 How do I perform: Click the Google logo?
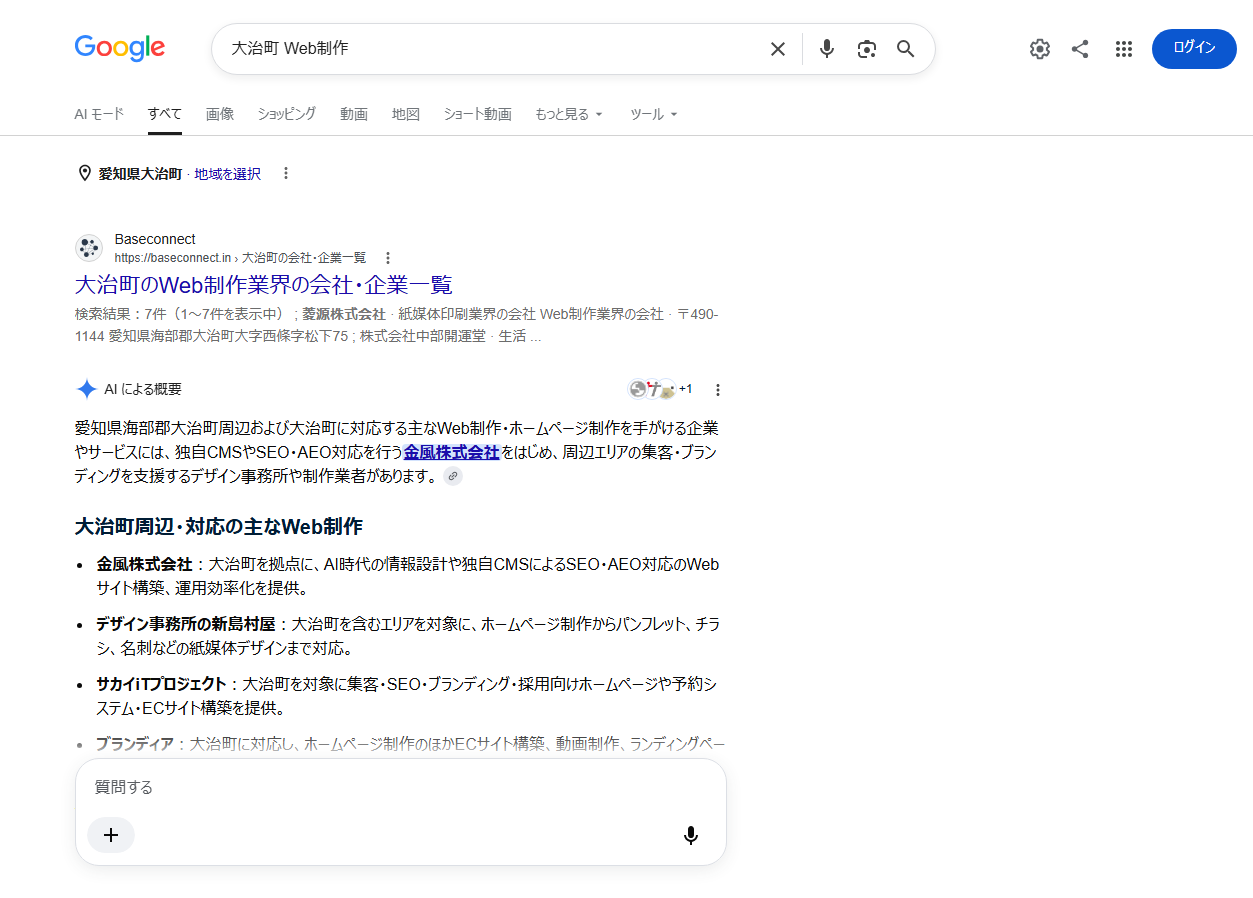coord(120,48)
